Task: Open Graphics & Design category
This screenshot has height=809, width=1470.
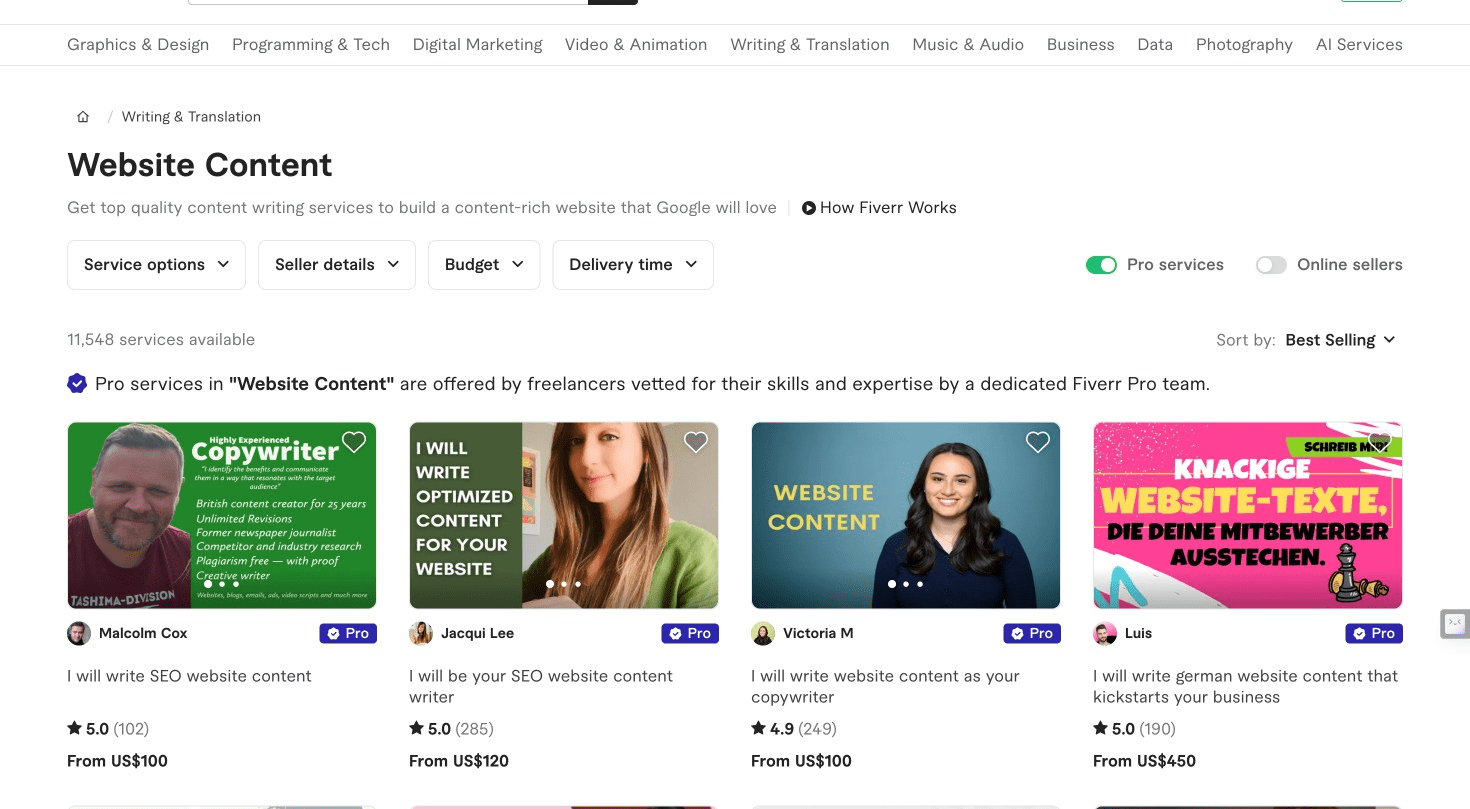Action: tap(138, 45)
